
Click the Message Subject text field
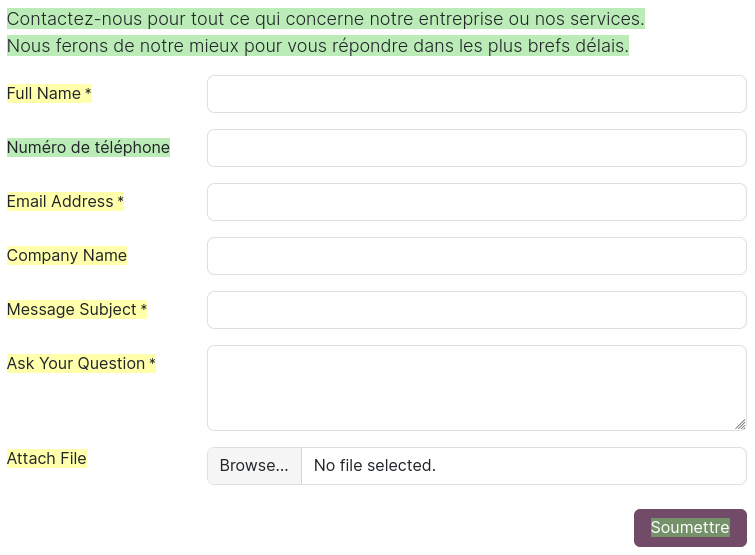tap(476, 310)
